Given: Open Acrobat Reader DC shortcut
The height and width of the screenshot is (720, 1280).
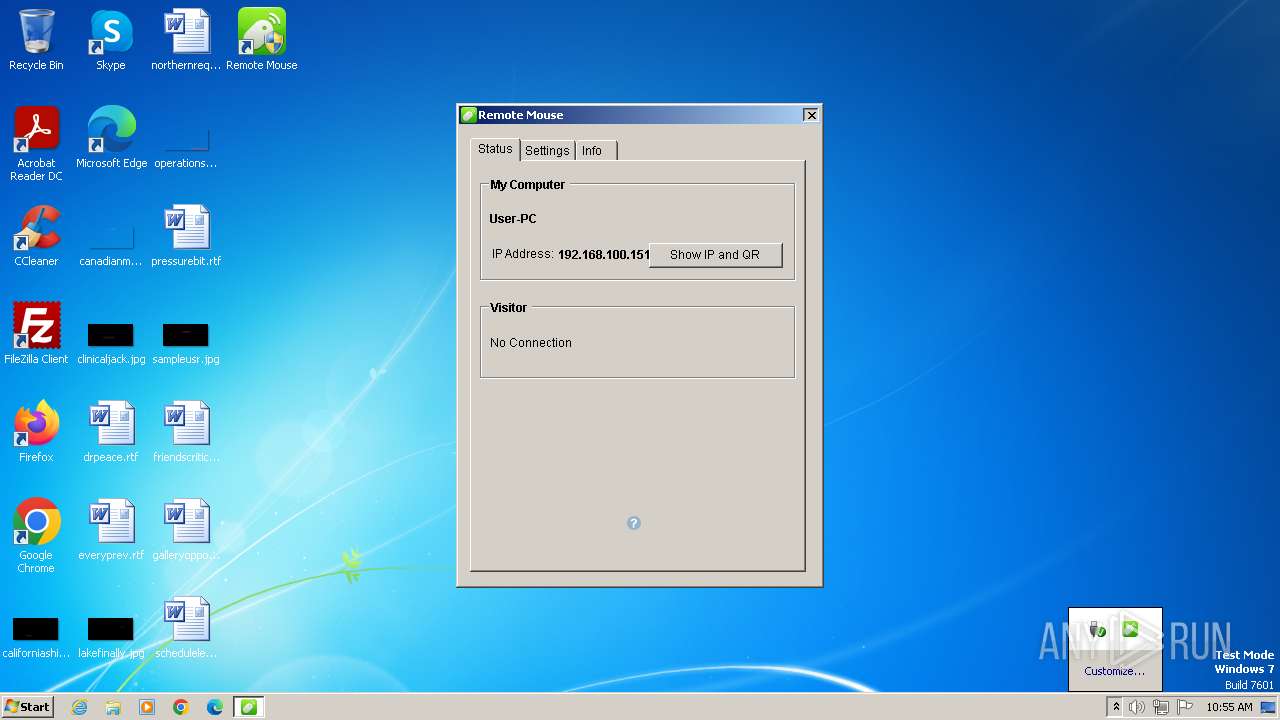Looking at the screenshot, I should tap(36, 144).
